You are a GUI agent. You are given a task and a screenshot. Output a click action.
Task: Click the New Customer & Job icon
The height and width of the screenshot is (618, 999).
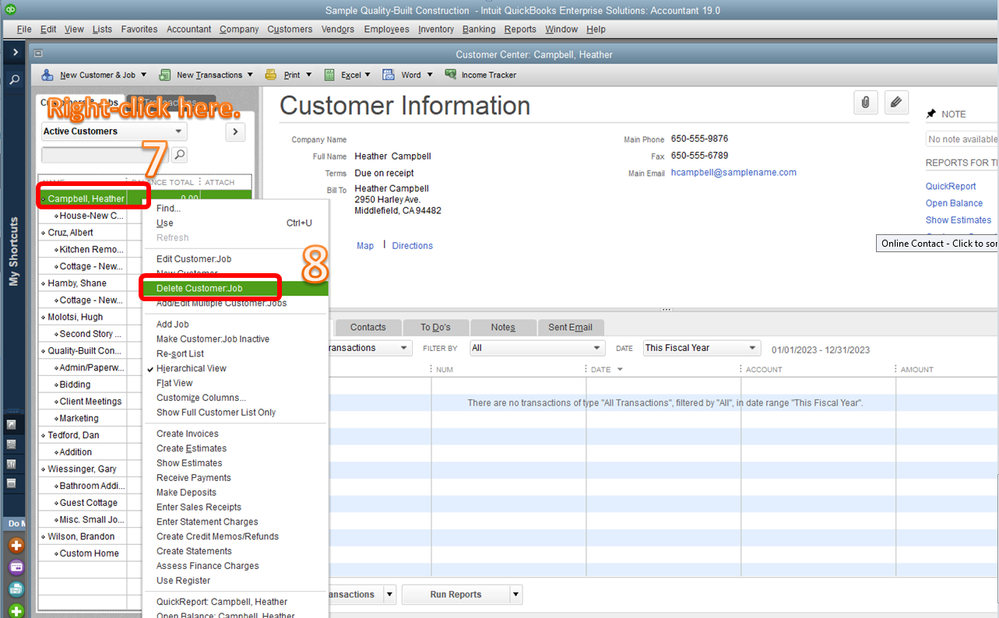(x=47, y=75)
